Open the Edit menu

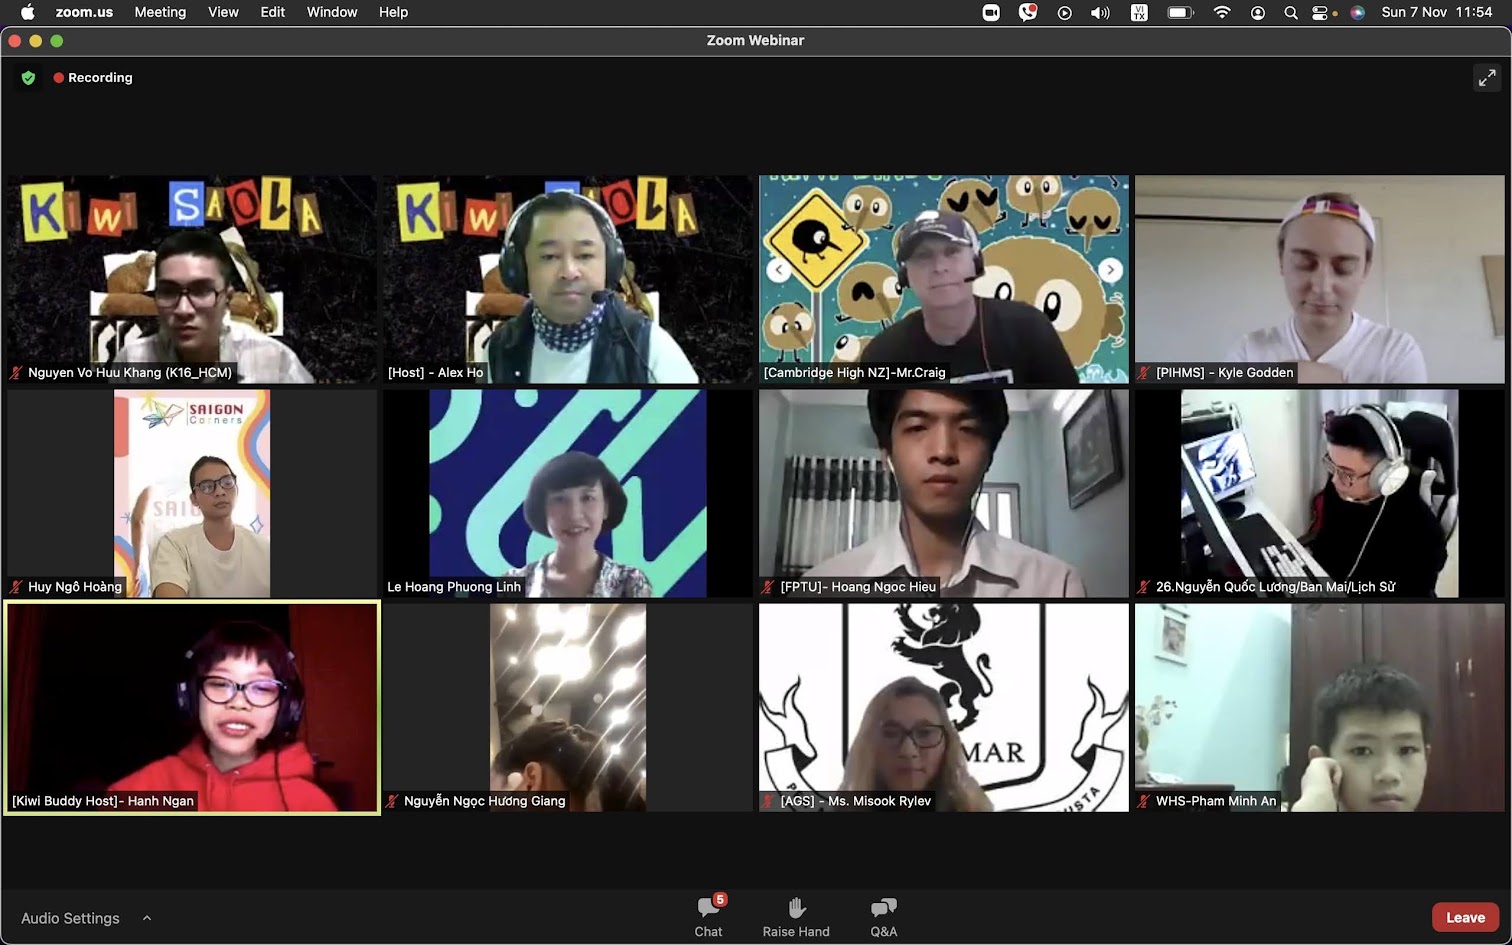pyautogui.click(x=273, y=12)
